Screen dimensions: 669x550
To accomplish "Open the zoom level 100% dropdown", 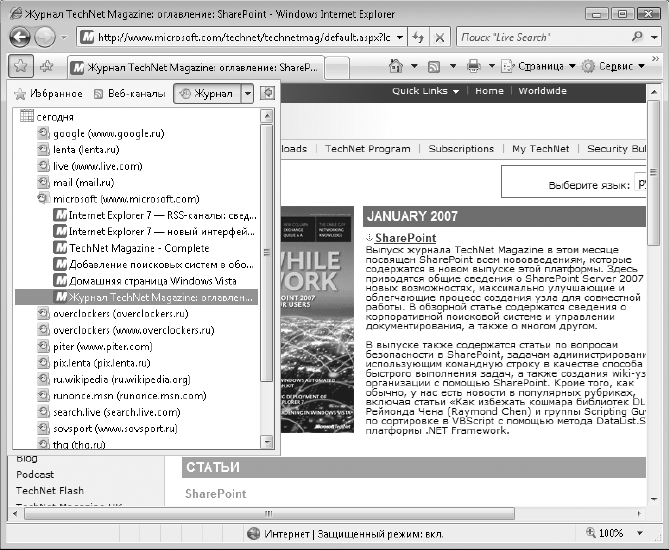I will click(640, 533).
